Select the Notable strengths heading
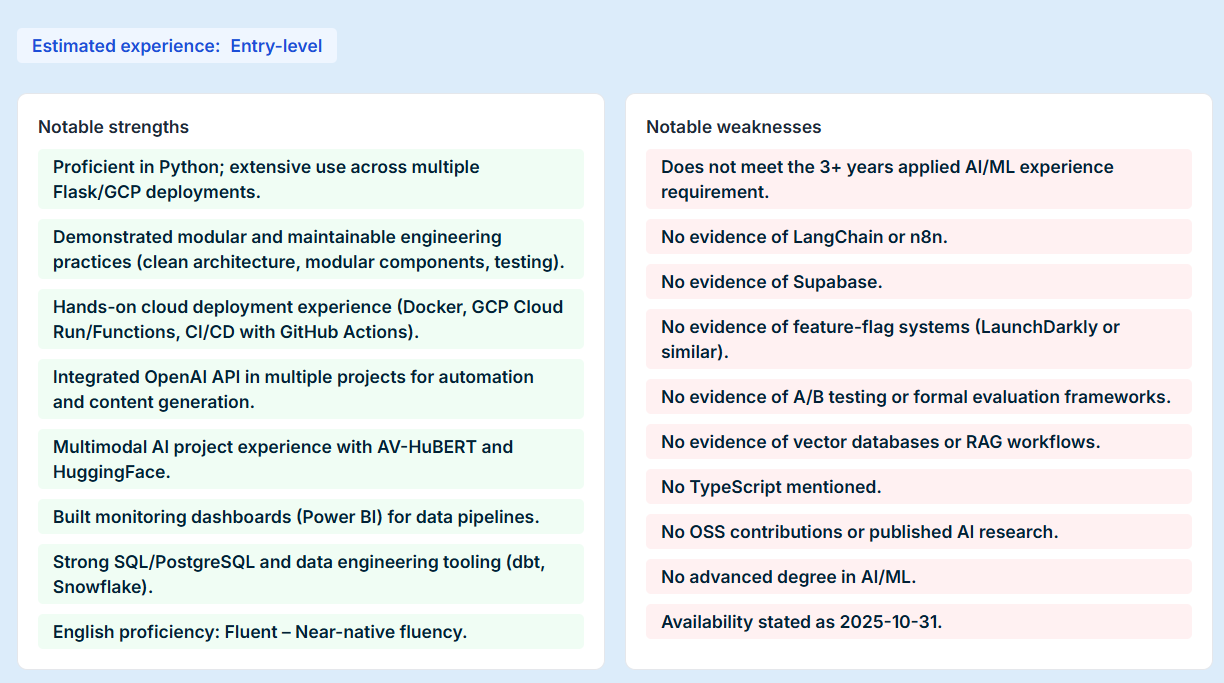 click(113, 127)
